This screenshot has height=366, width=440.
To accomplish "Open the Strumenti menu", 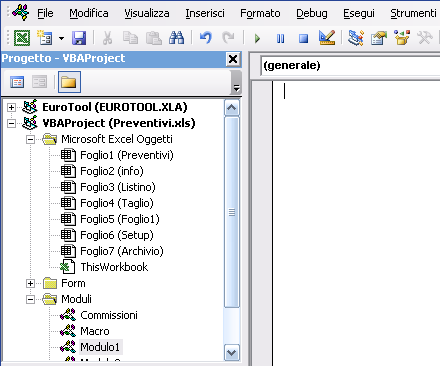I will pyautogui.click(x=413, y=13).
